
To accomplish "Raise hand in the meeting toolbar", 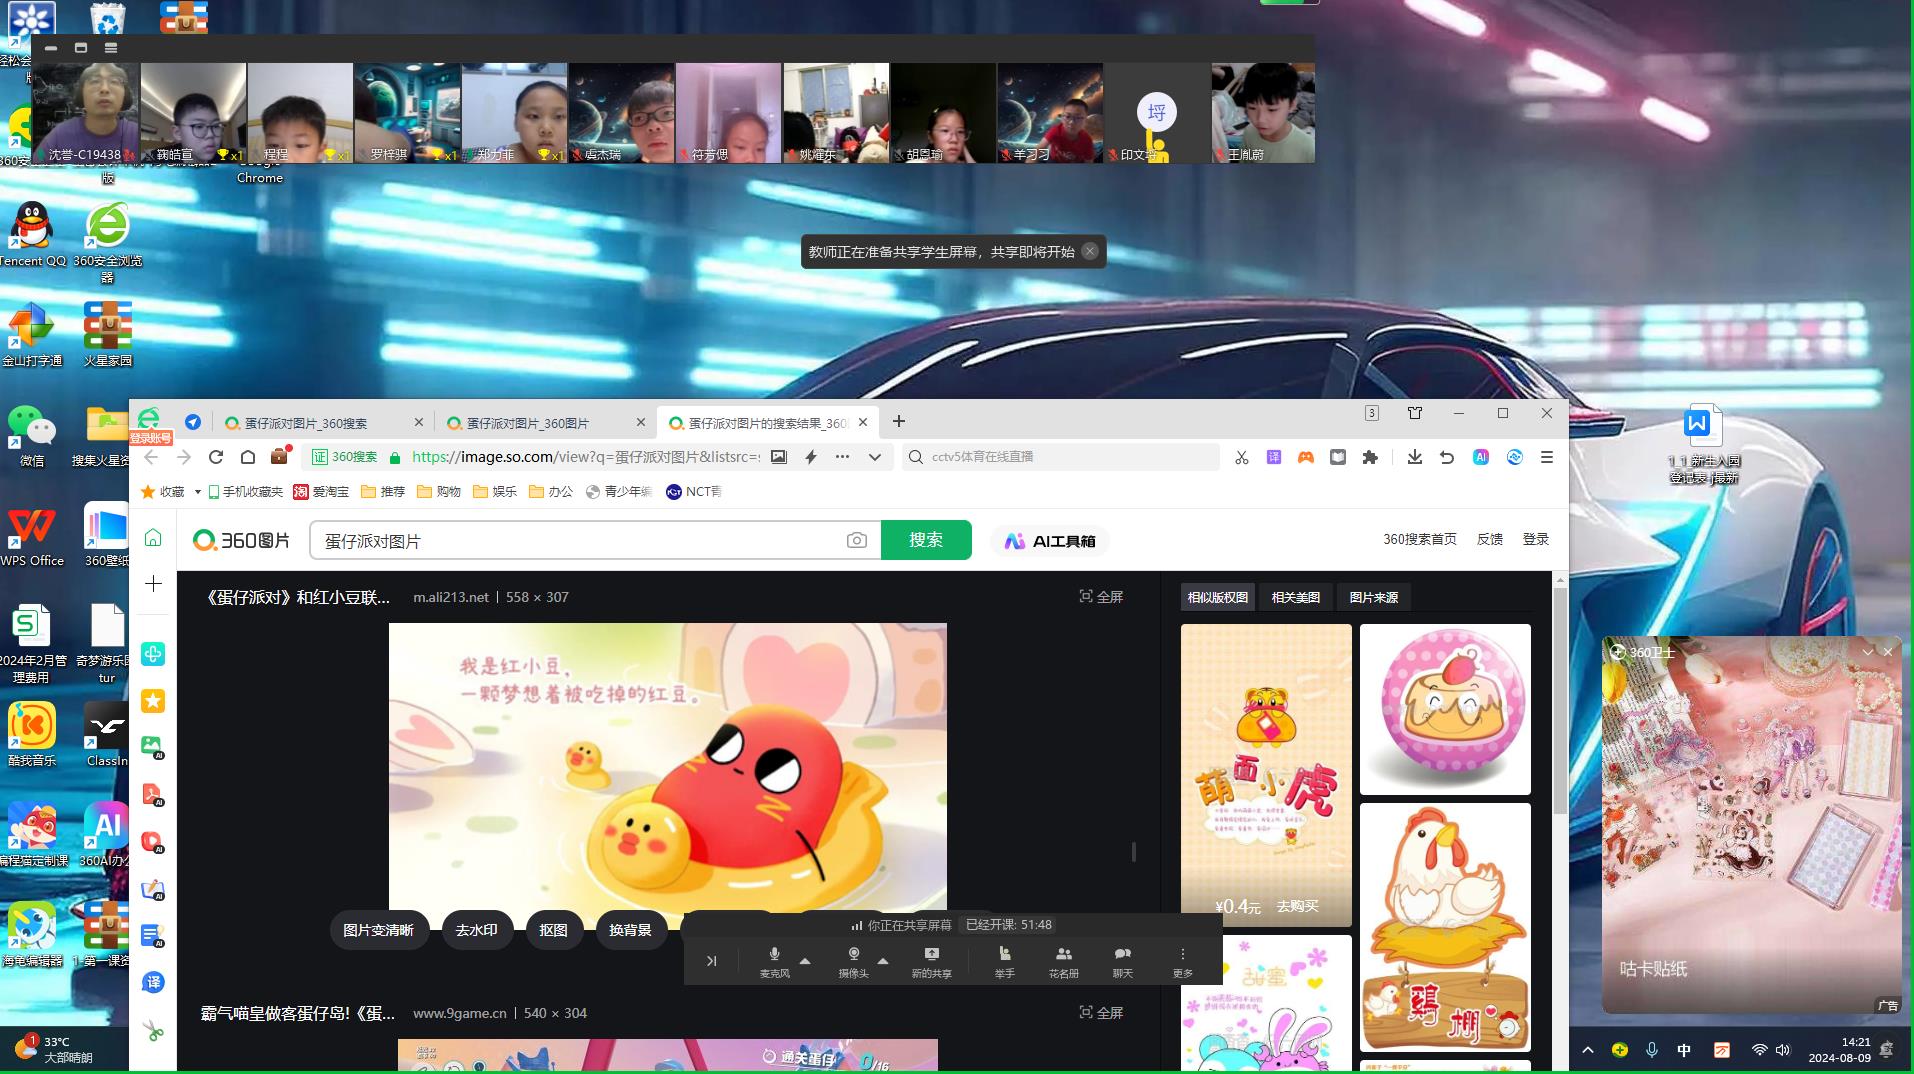I will [x=1005, y=961].
